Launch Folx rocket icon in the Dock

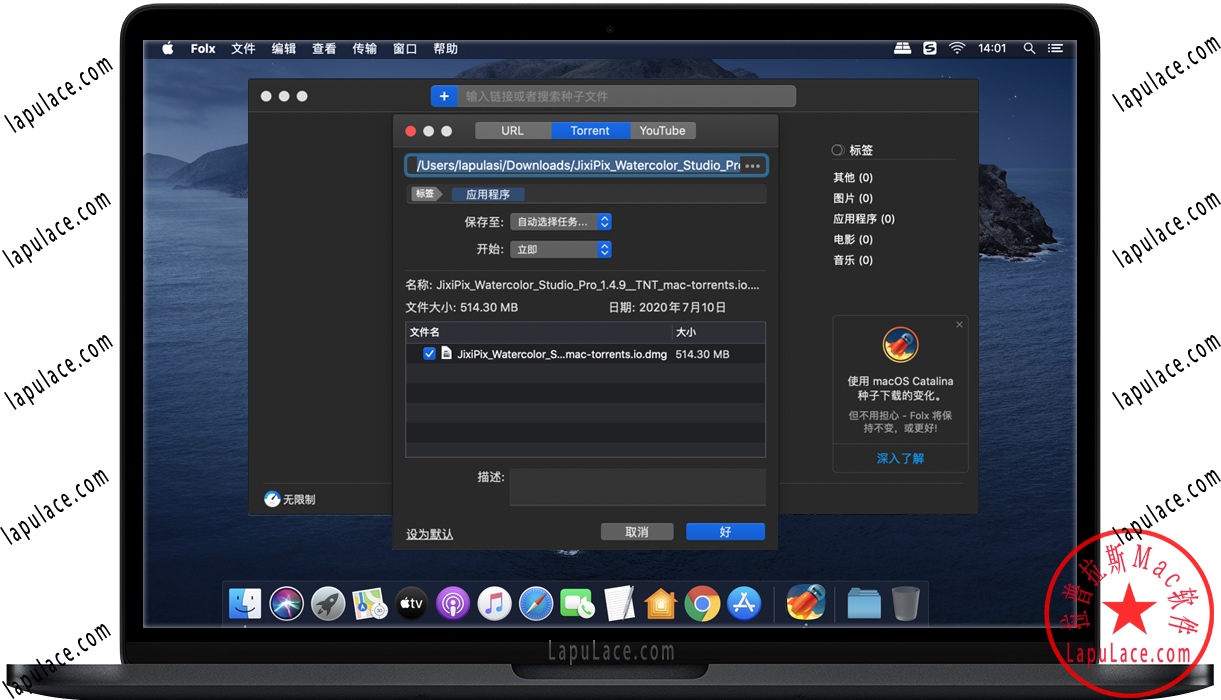click(x=805, y=603)
